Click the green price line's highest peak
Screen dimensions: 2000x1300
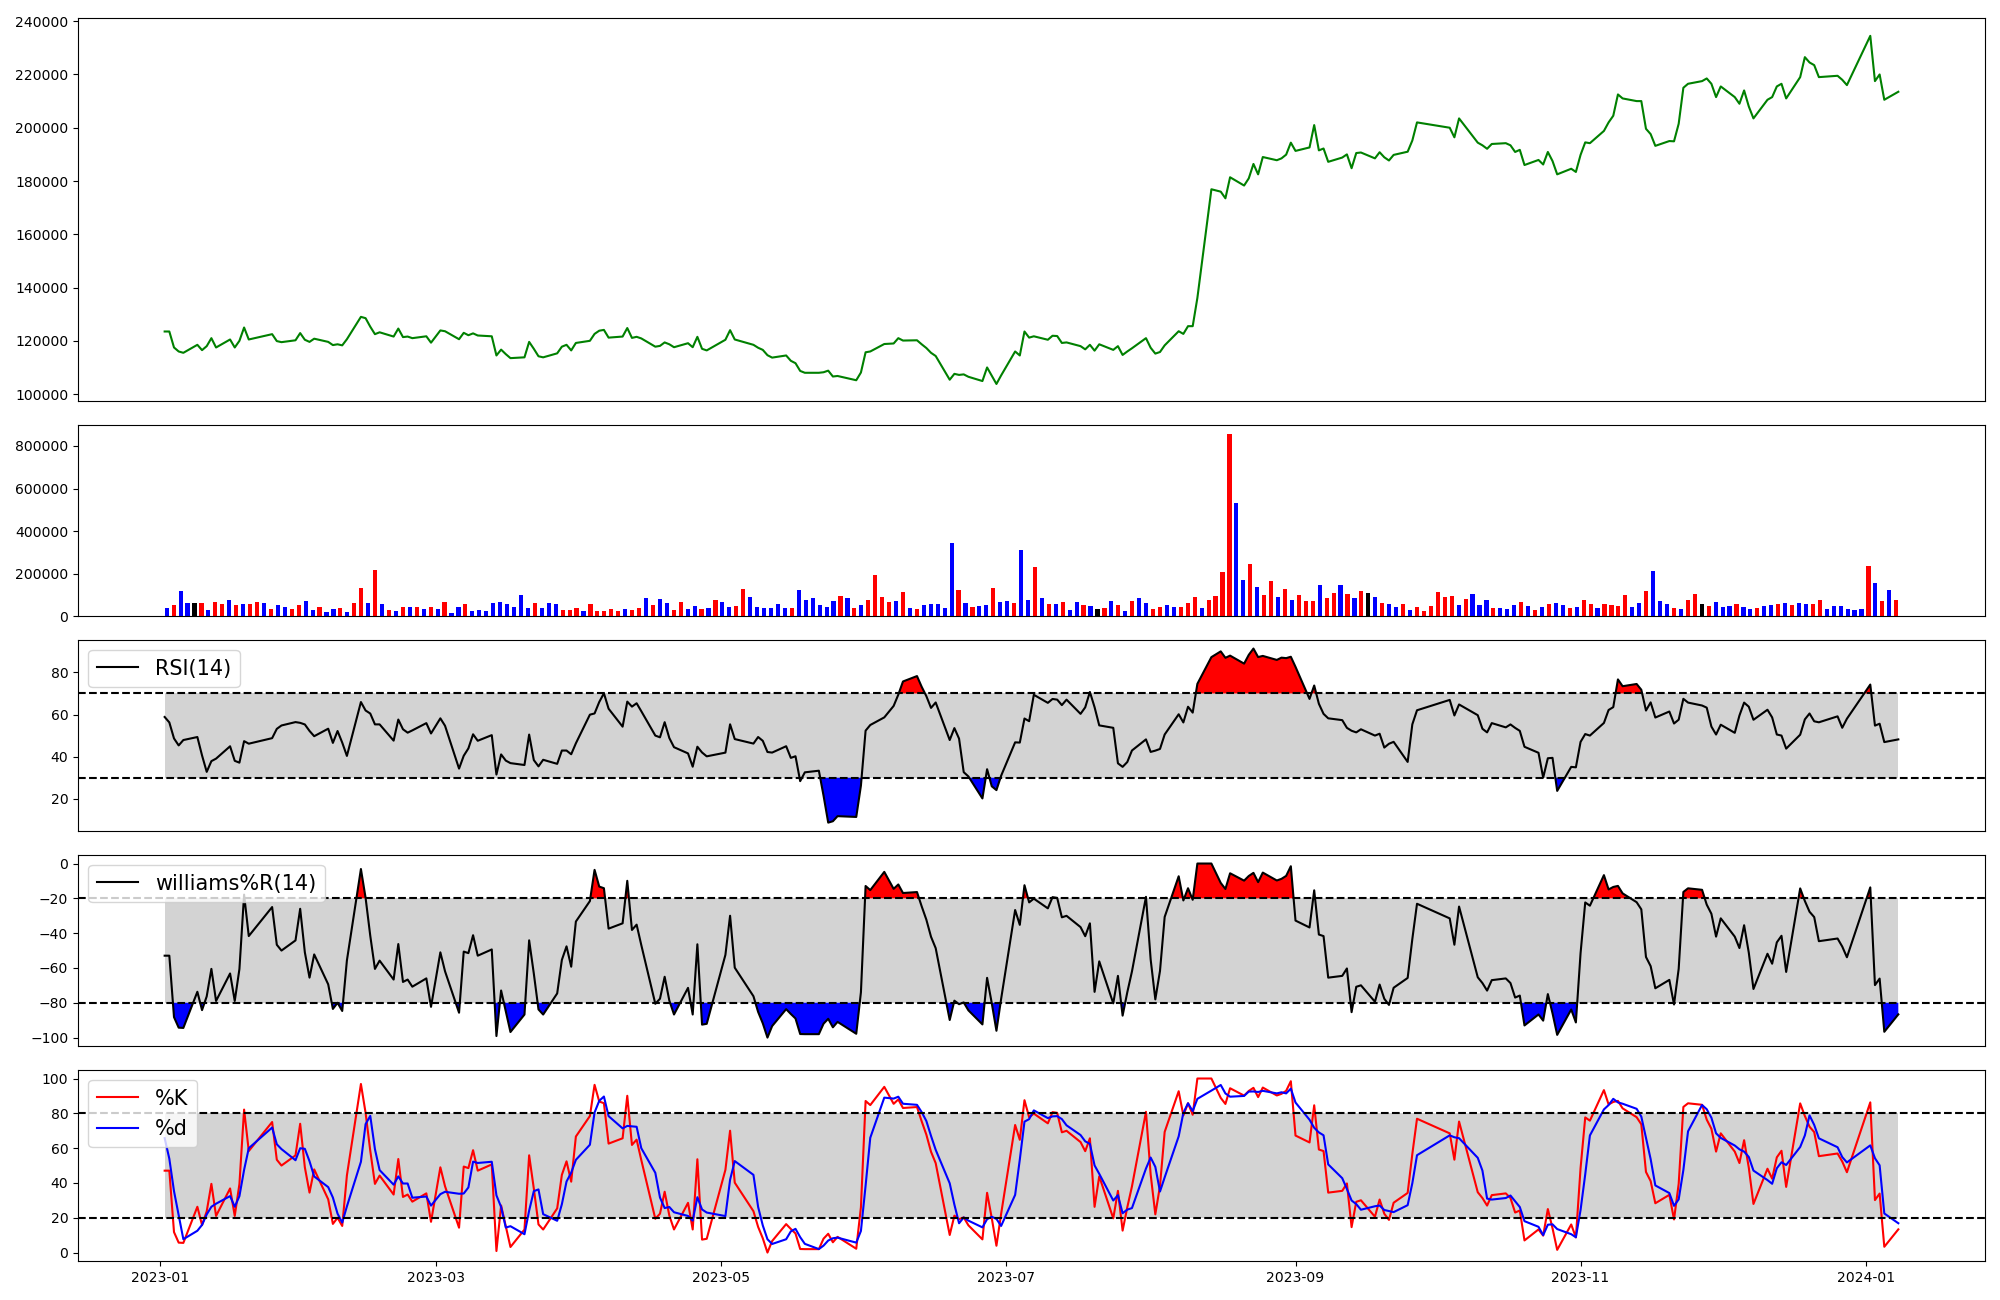[x=1870, y=37]
